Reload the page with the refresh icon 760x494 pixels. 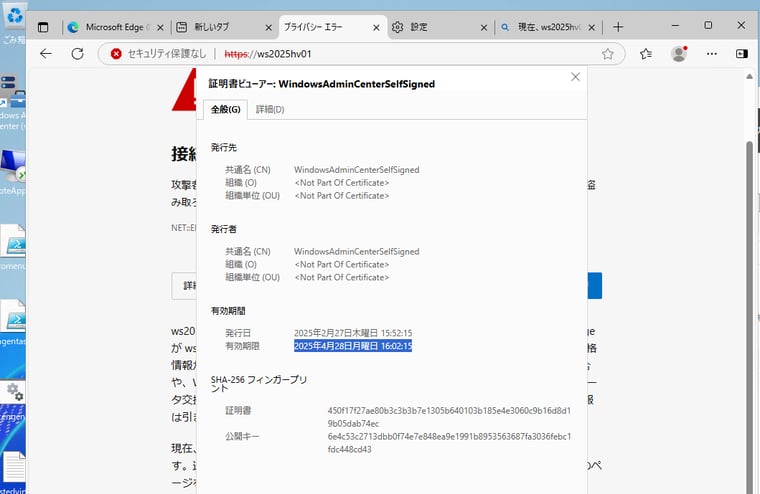78,54
